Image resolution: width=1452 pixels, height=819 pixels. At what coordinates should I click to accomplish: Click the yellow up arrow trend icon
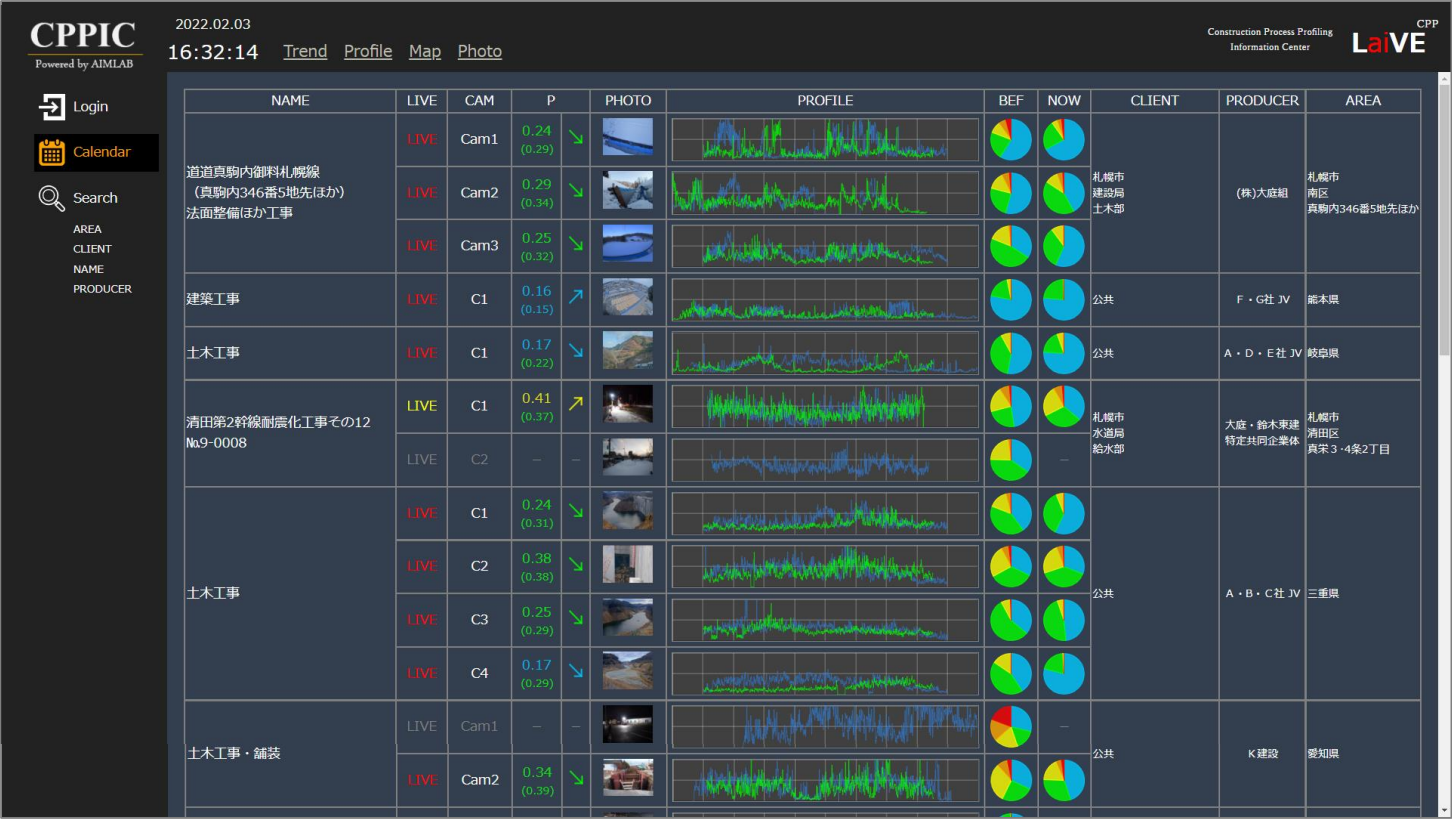tap(575, 405)
